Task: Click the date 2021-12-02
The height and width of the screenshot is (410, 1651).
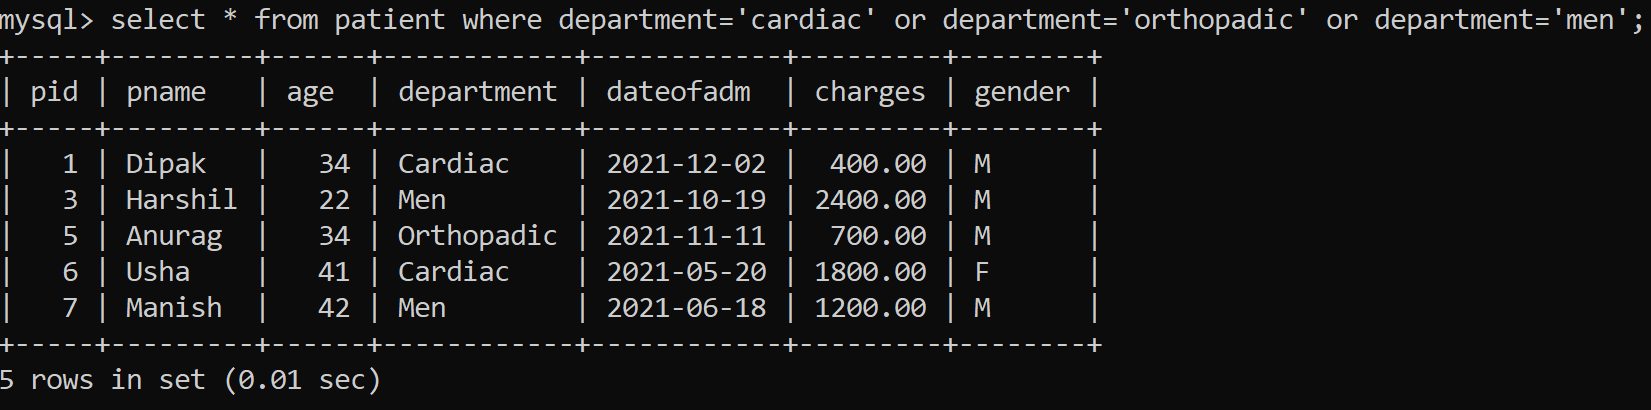Action: click(x=686, y=164)
